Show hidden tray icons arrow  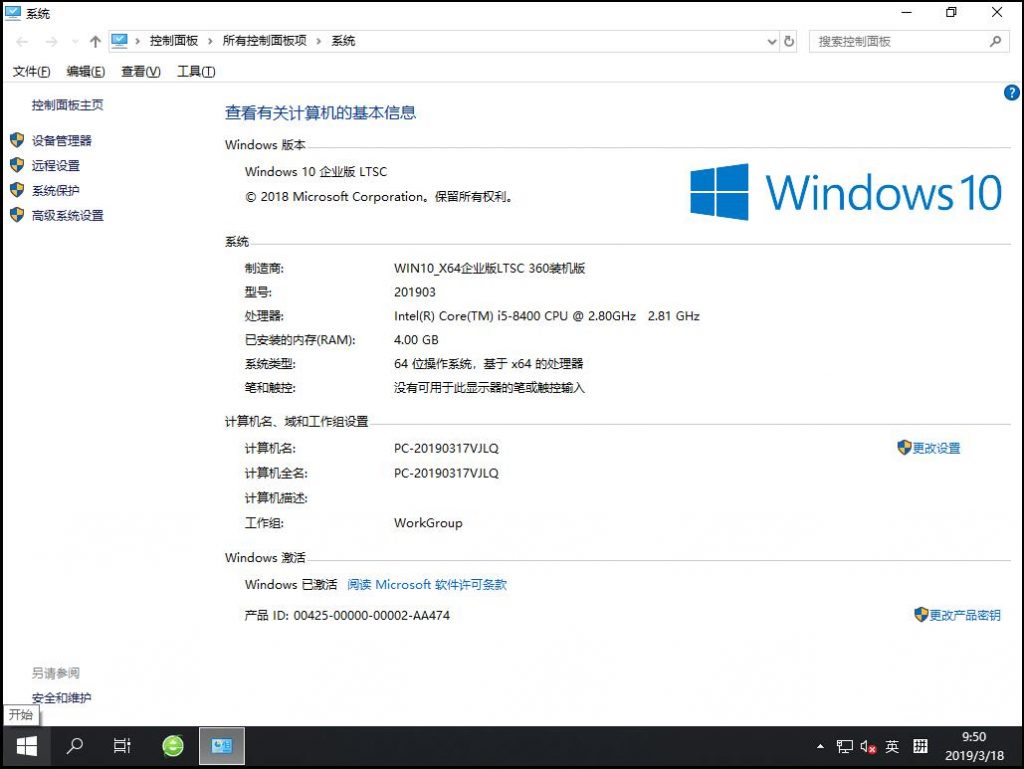point(820,746)
